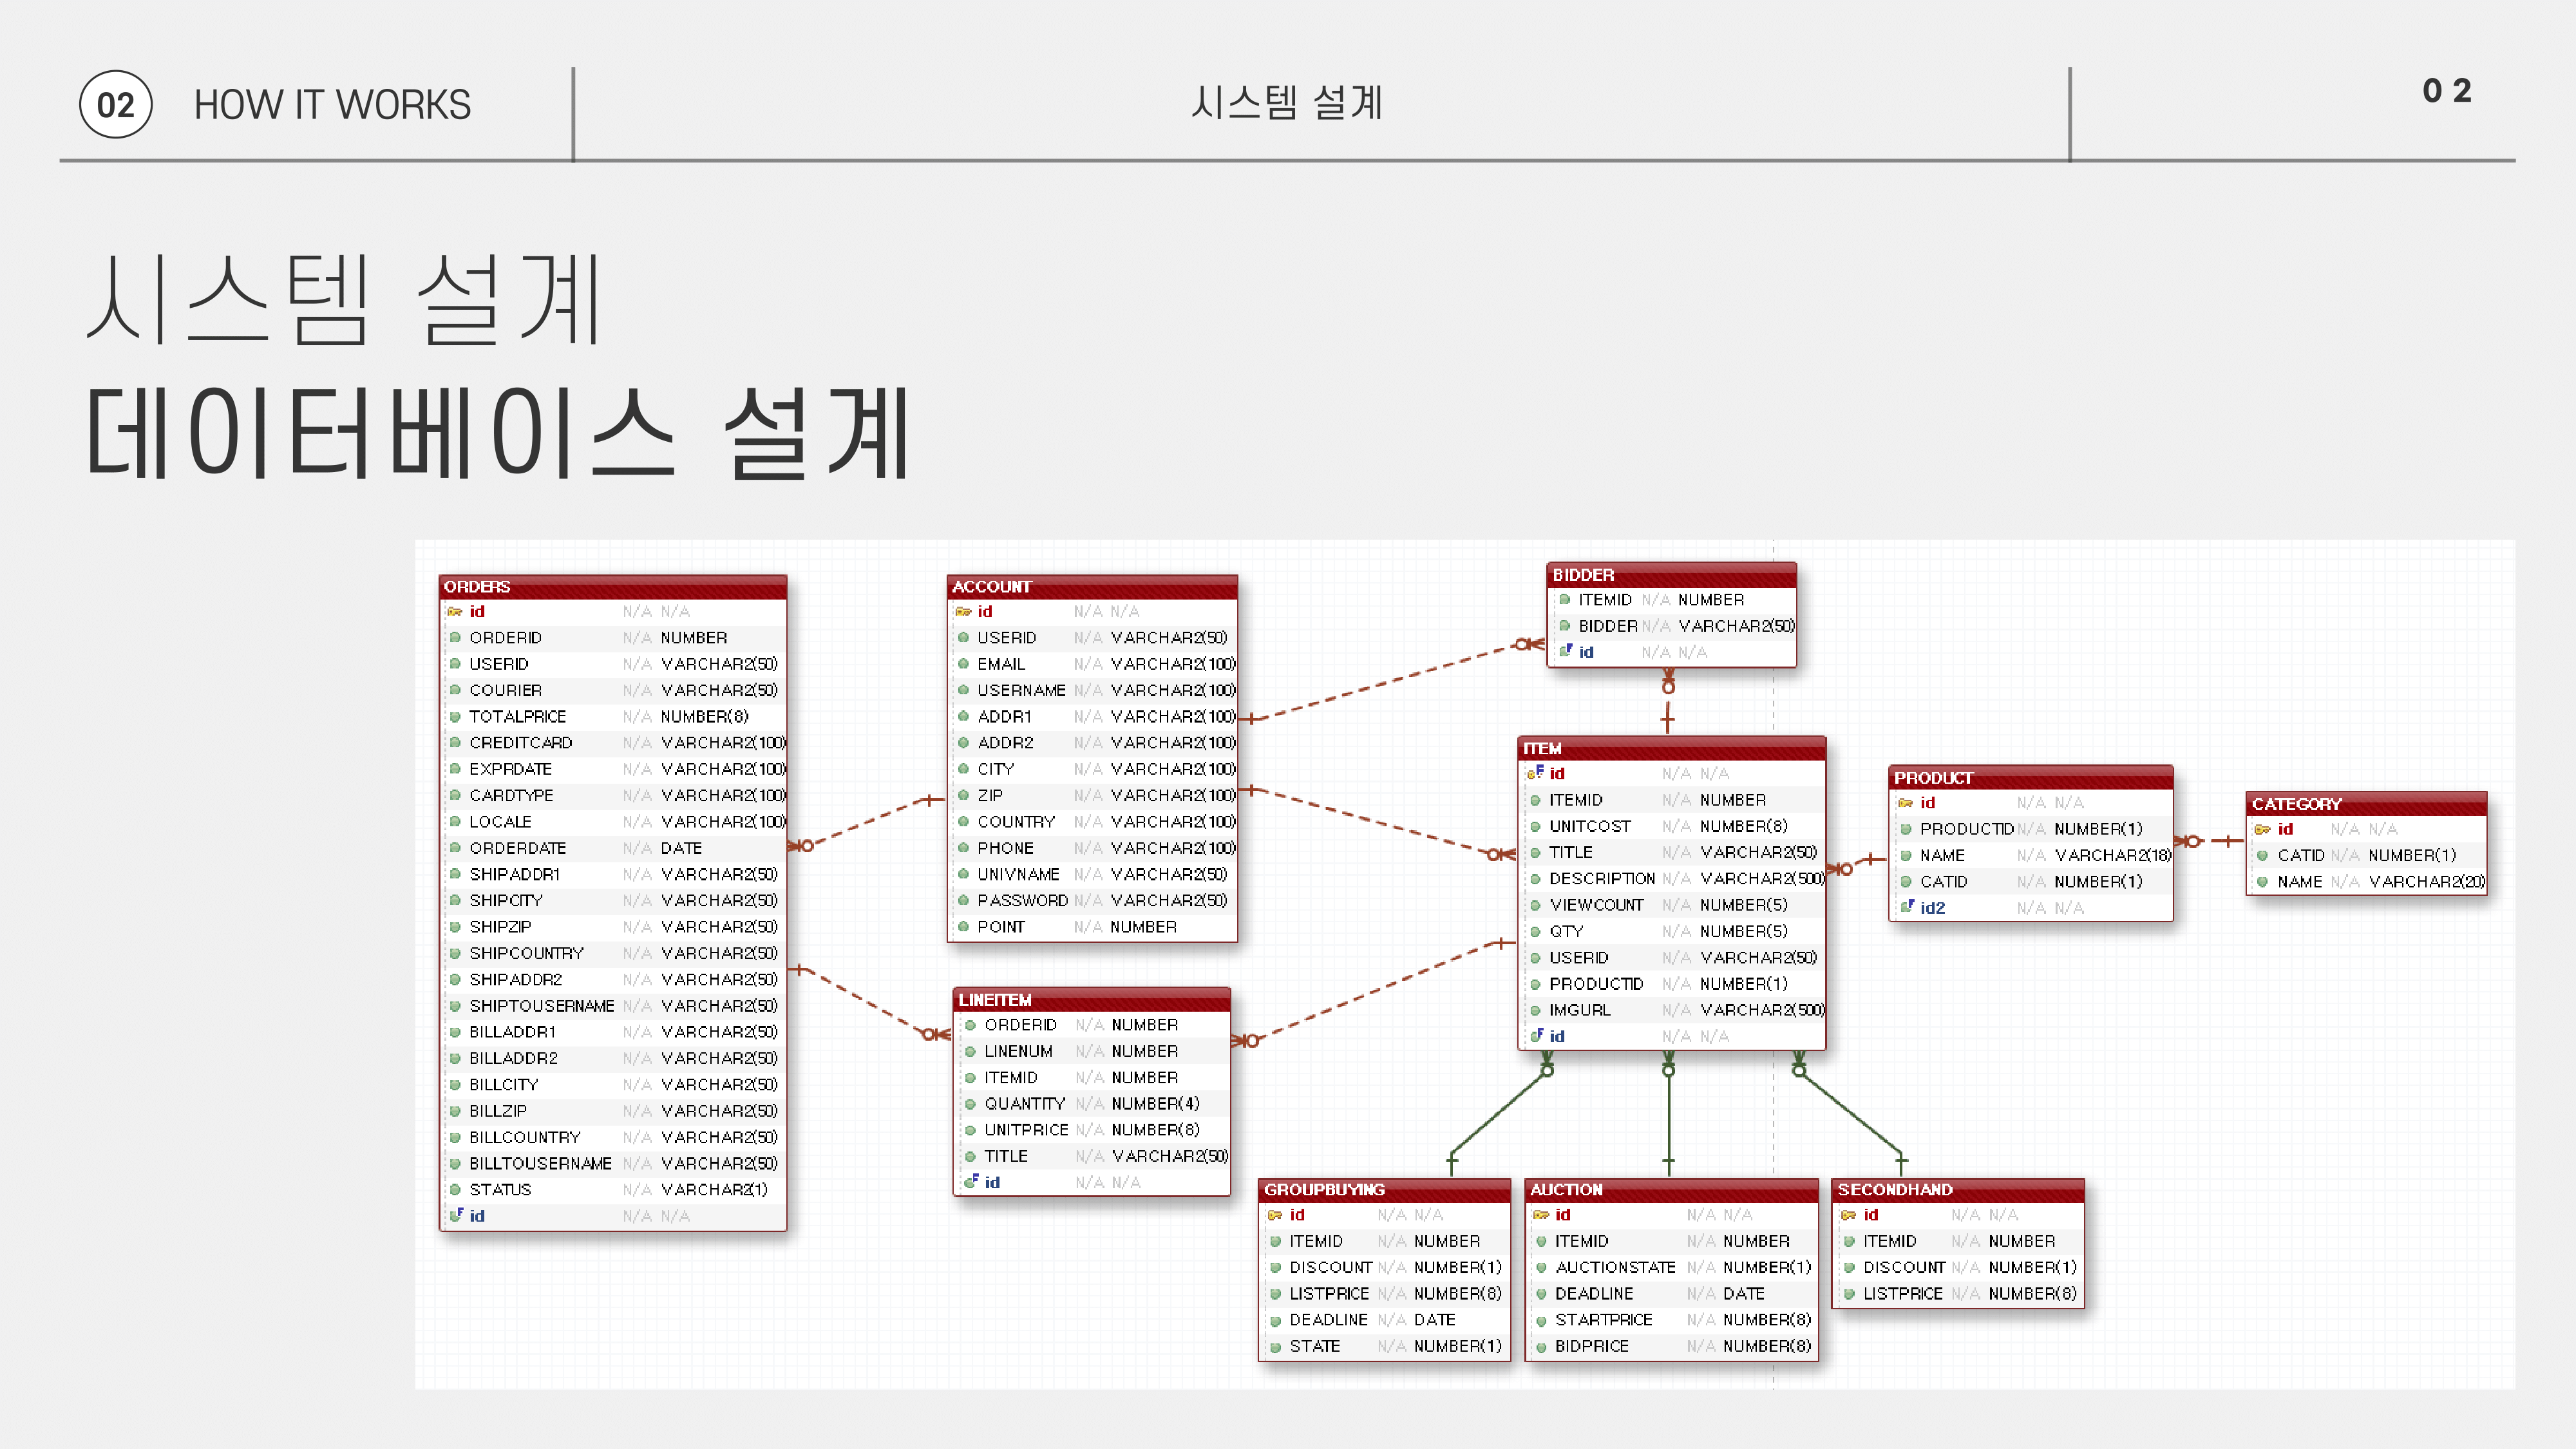Screen dimensions: 2576x1449
Task: Click the foreign key icon beside LINEITEM id
Action: click(972, 1181)
